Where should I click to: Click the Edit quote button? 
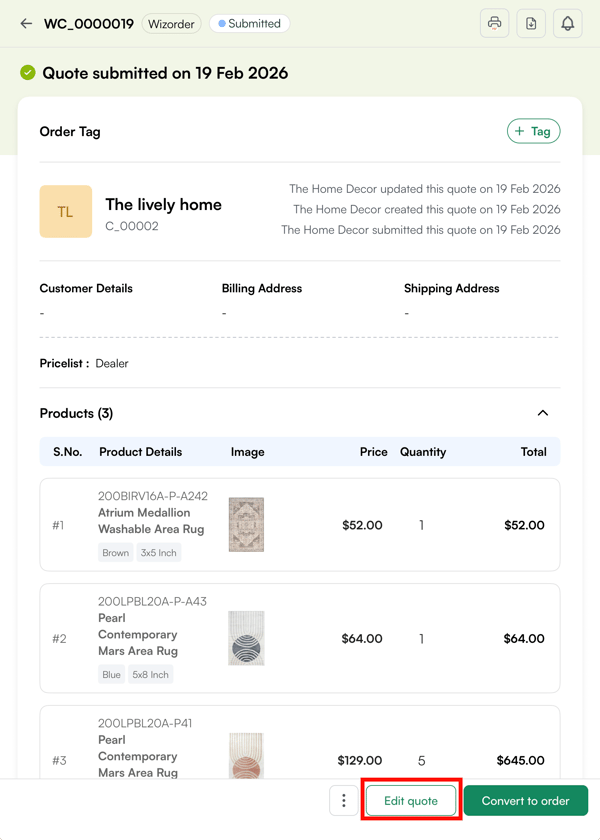(x=411, y=800)
